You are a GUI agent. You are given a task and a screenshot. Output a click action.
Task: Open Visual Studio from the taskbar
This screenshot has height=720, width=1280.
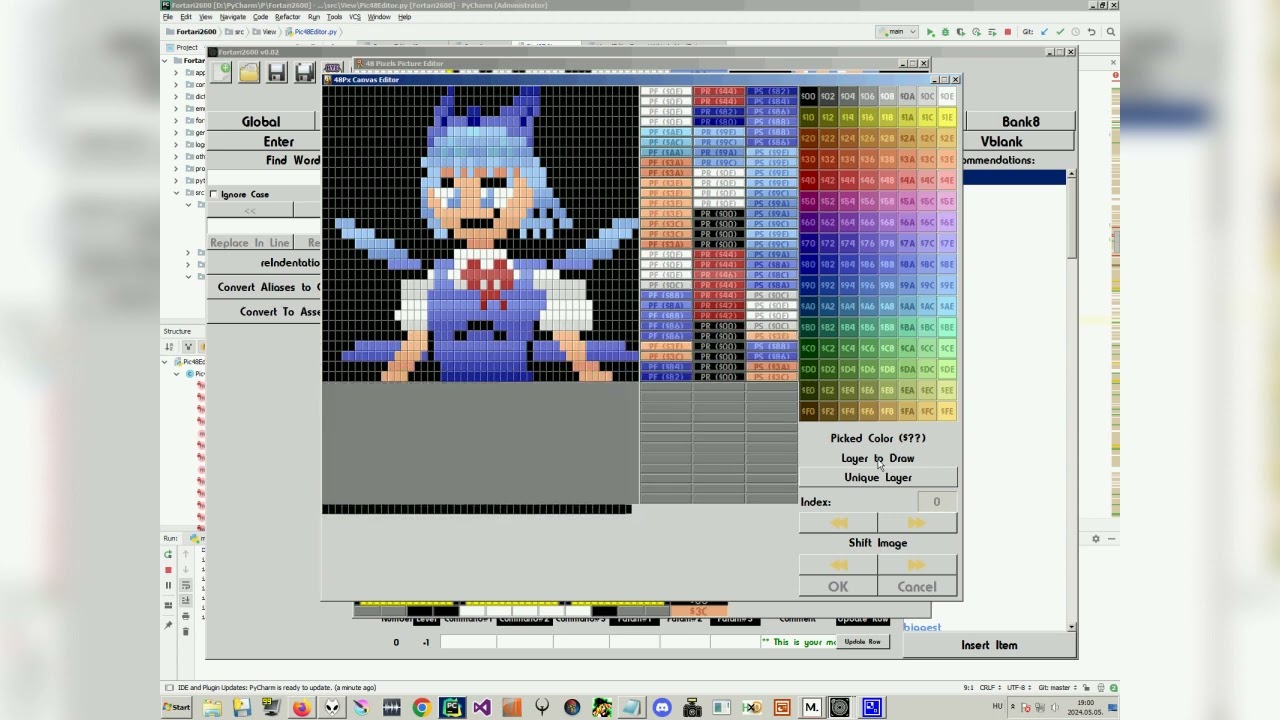(x=482, y=708)
